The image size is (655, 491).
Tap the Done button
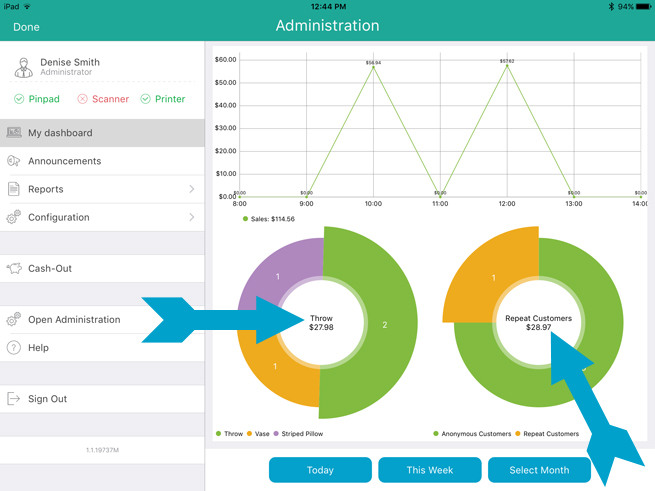[26, 27]
